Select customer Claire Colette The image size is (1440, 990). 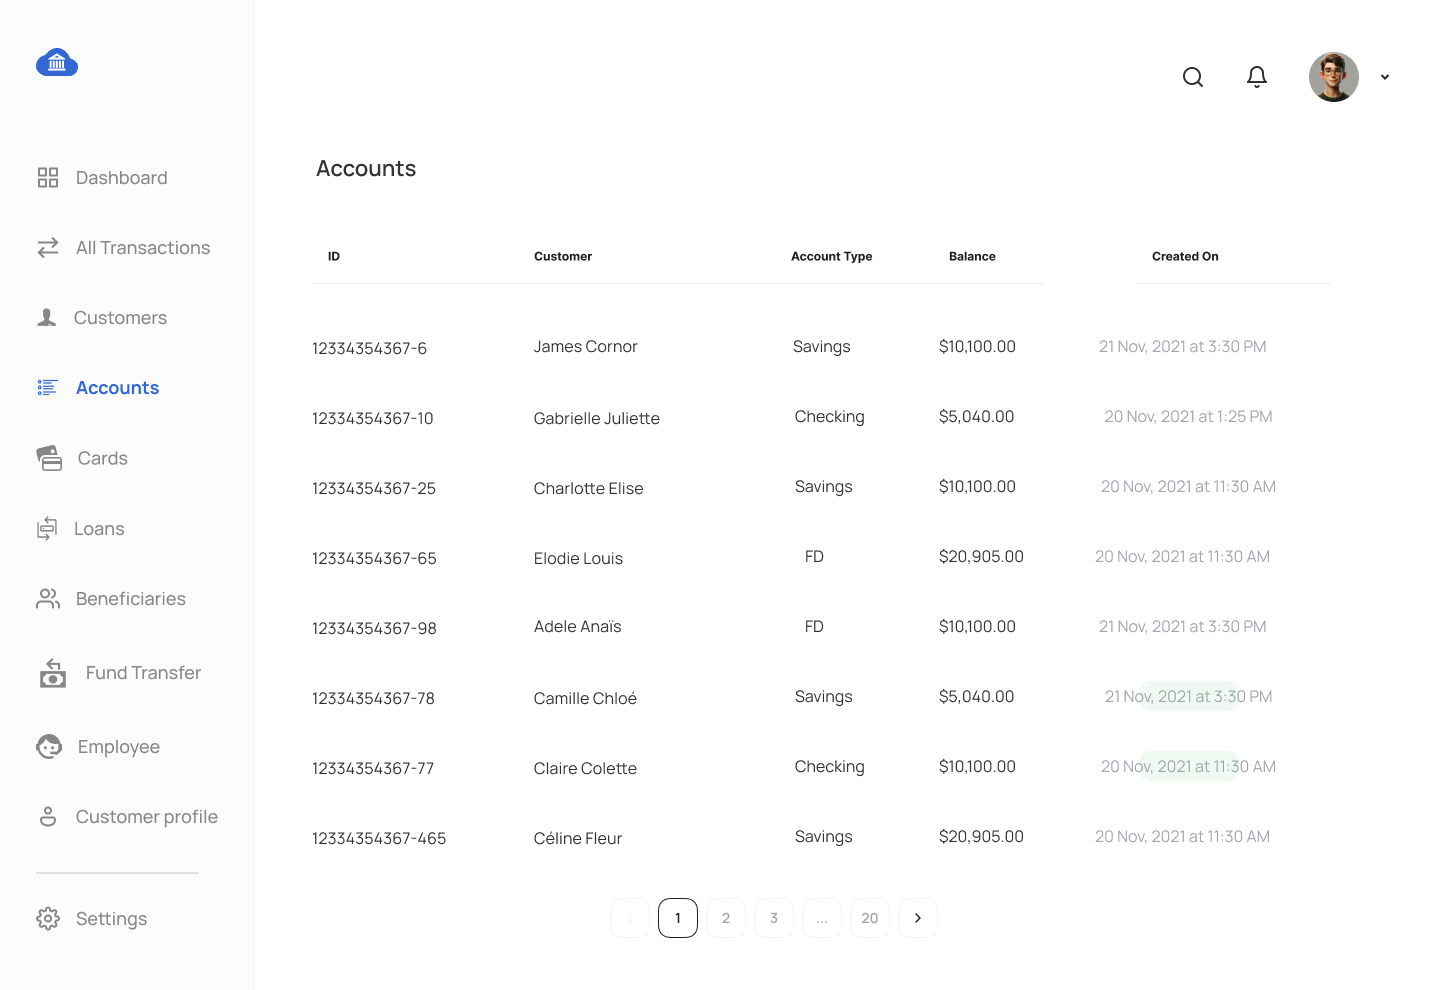(x=585, y=769)
